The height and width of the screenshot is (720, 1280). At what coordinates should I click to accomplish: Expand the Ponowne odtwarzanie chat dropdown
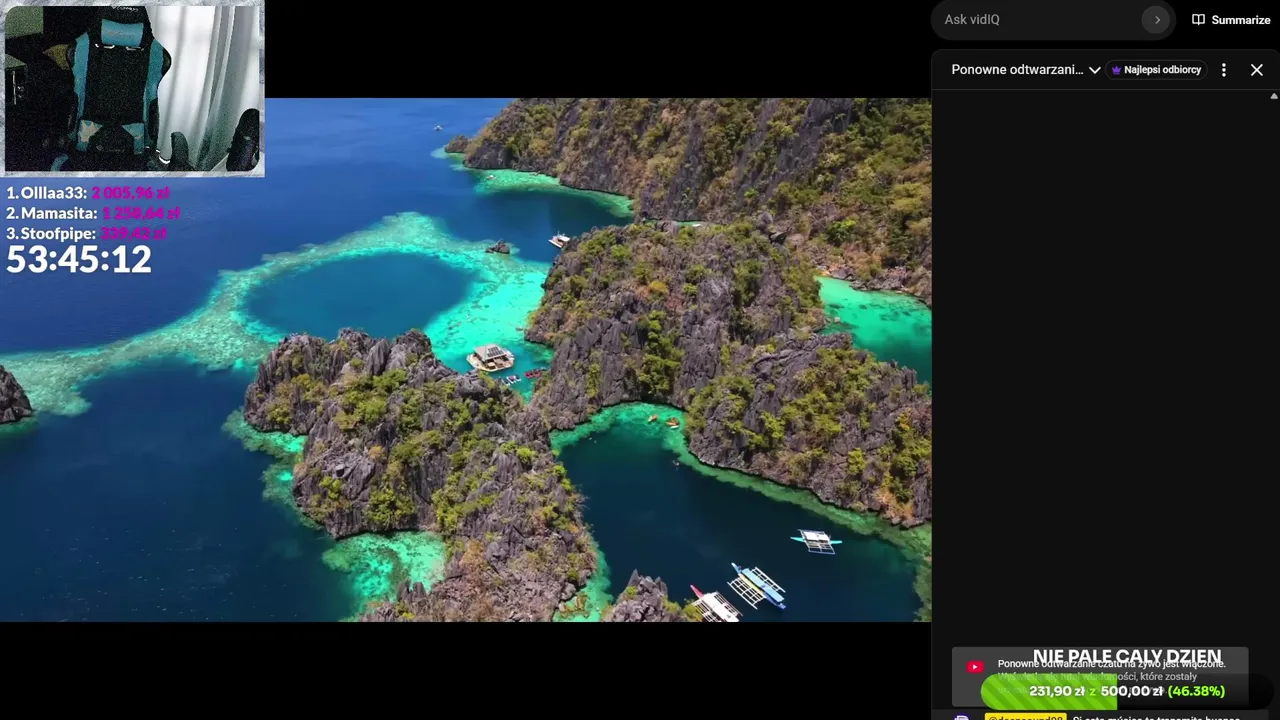(1026, 70)
